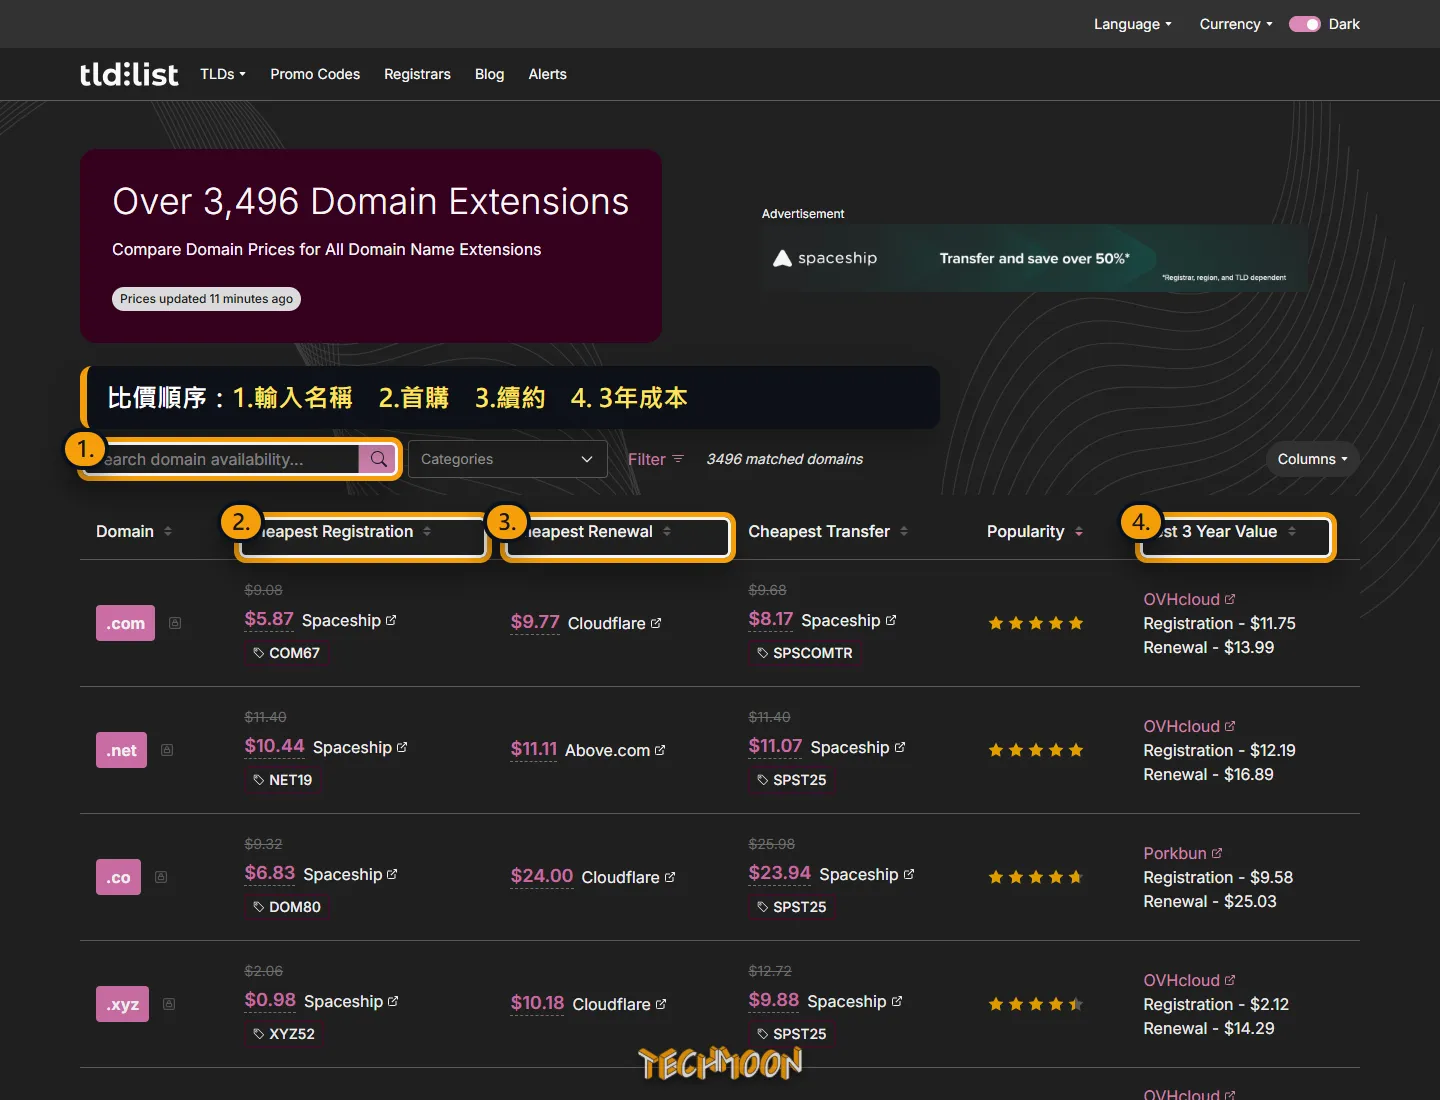Open the Blog menu item

(489, 74)
